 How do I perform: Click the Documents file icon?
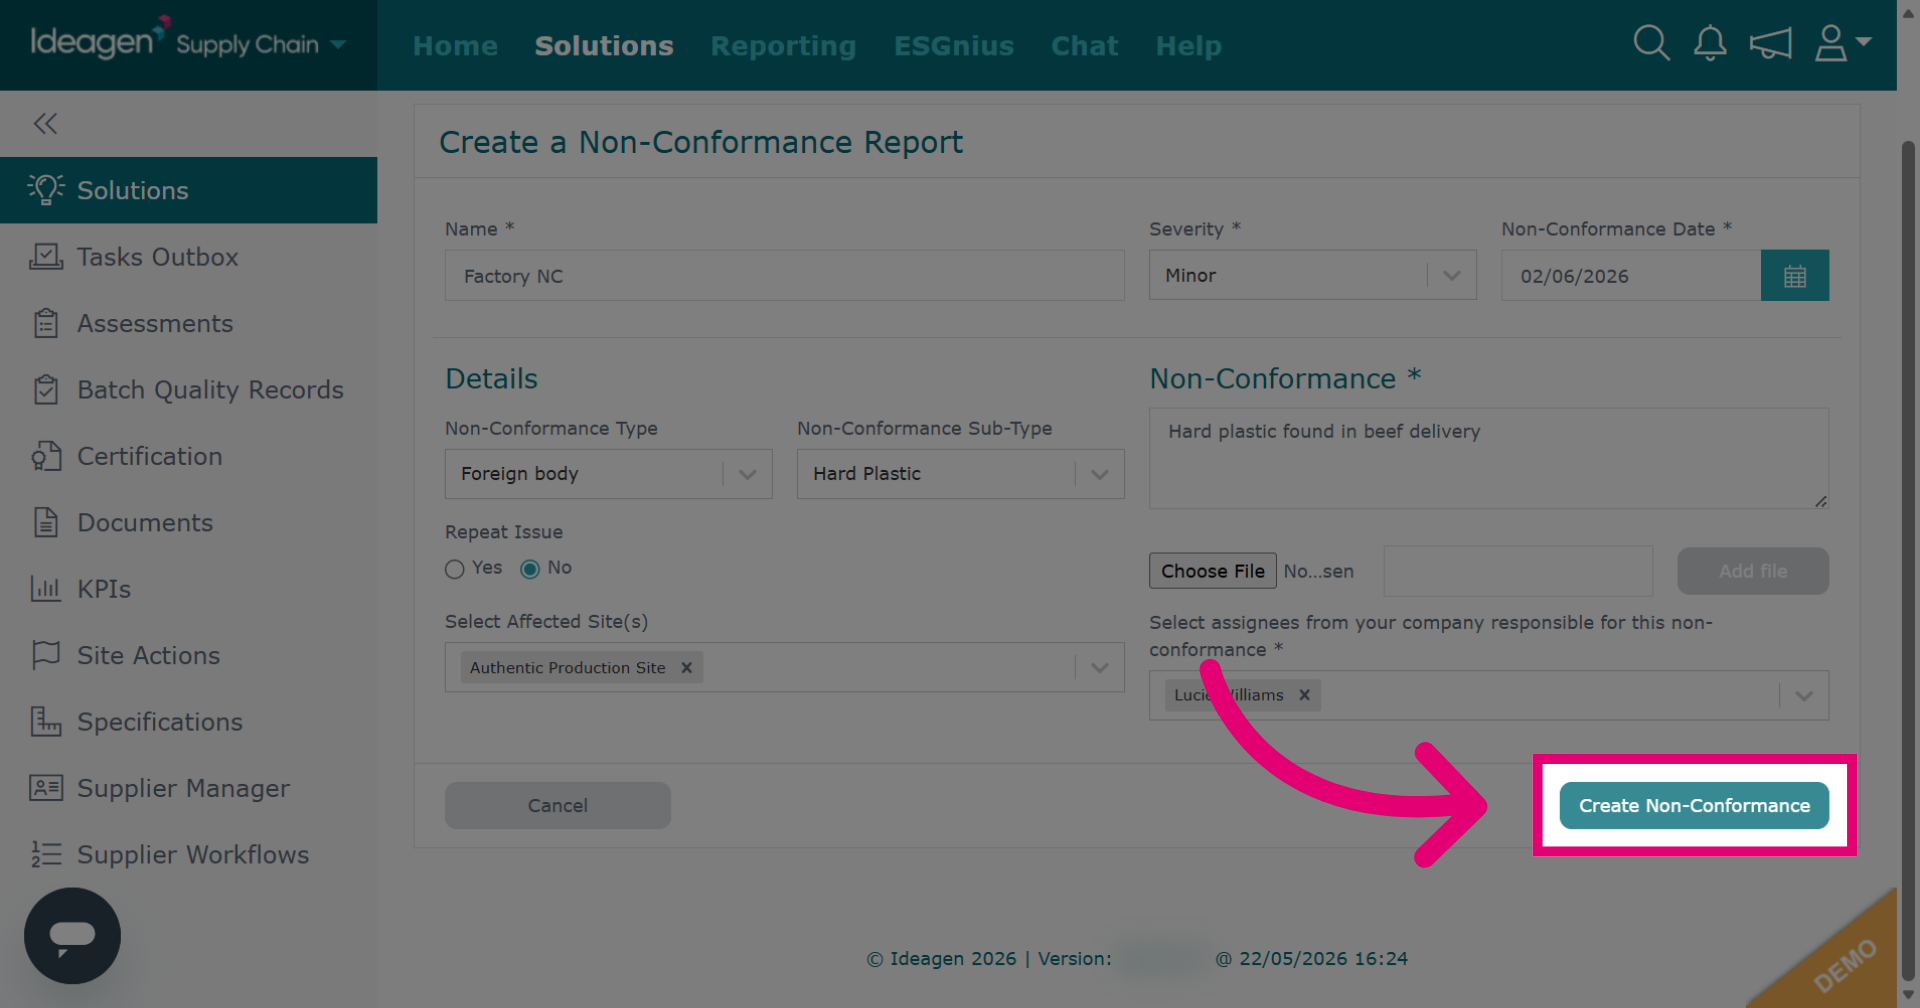pos(46,522)
